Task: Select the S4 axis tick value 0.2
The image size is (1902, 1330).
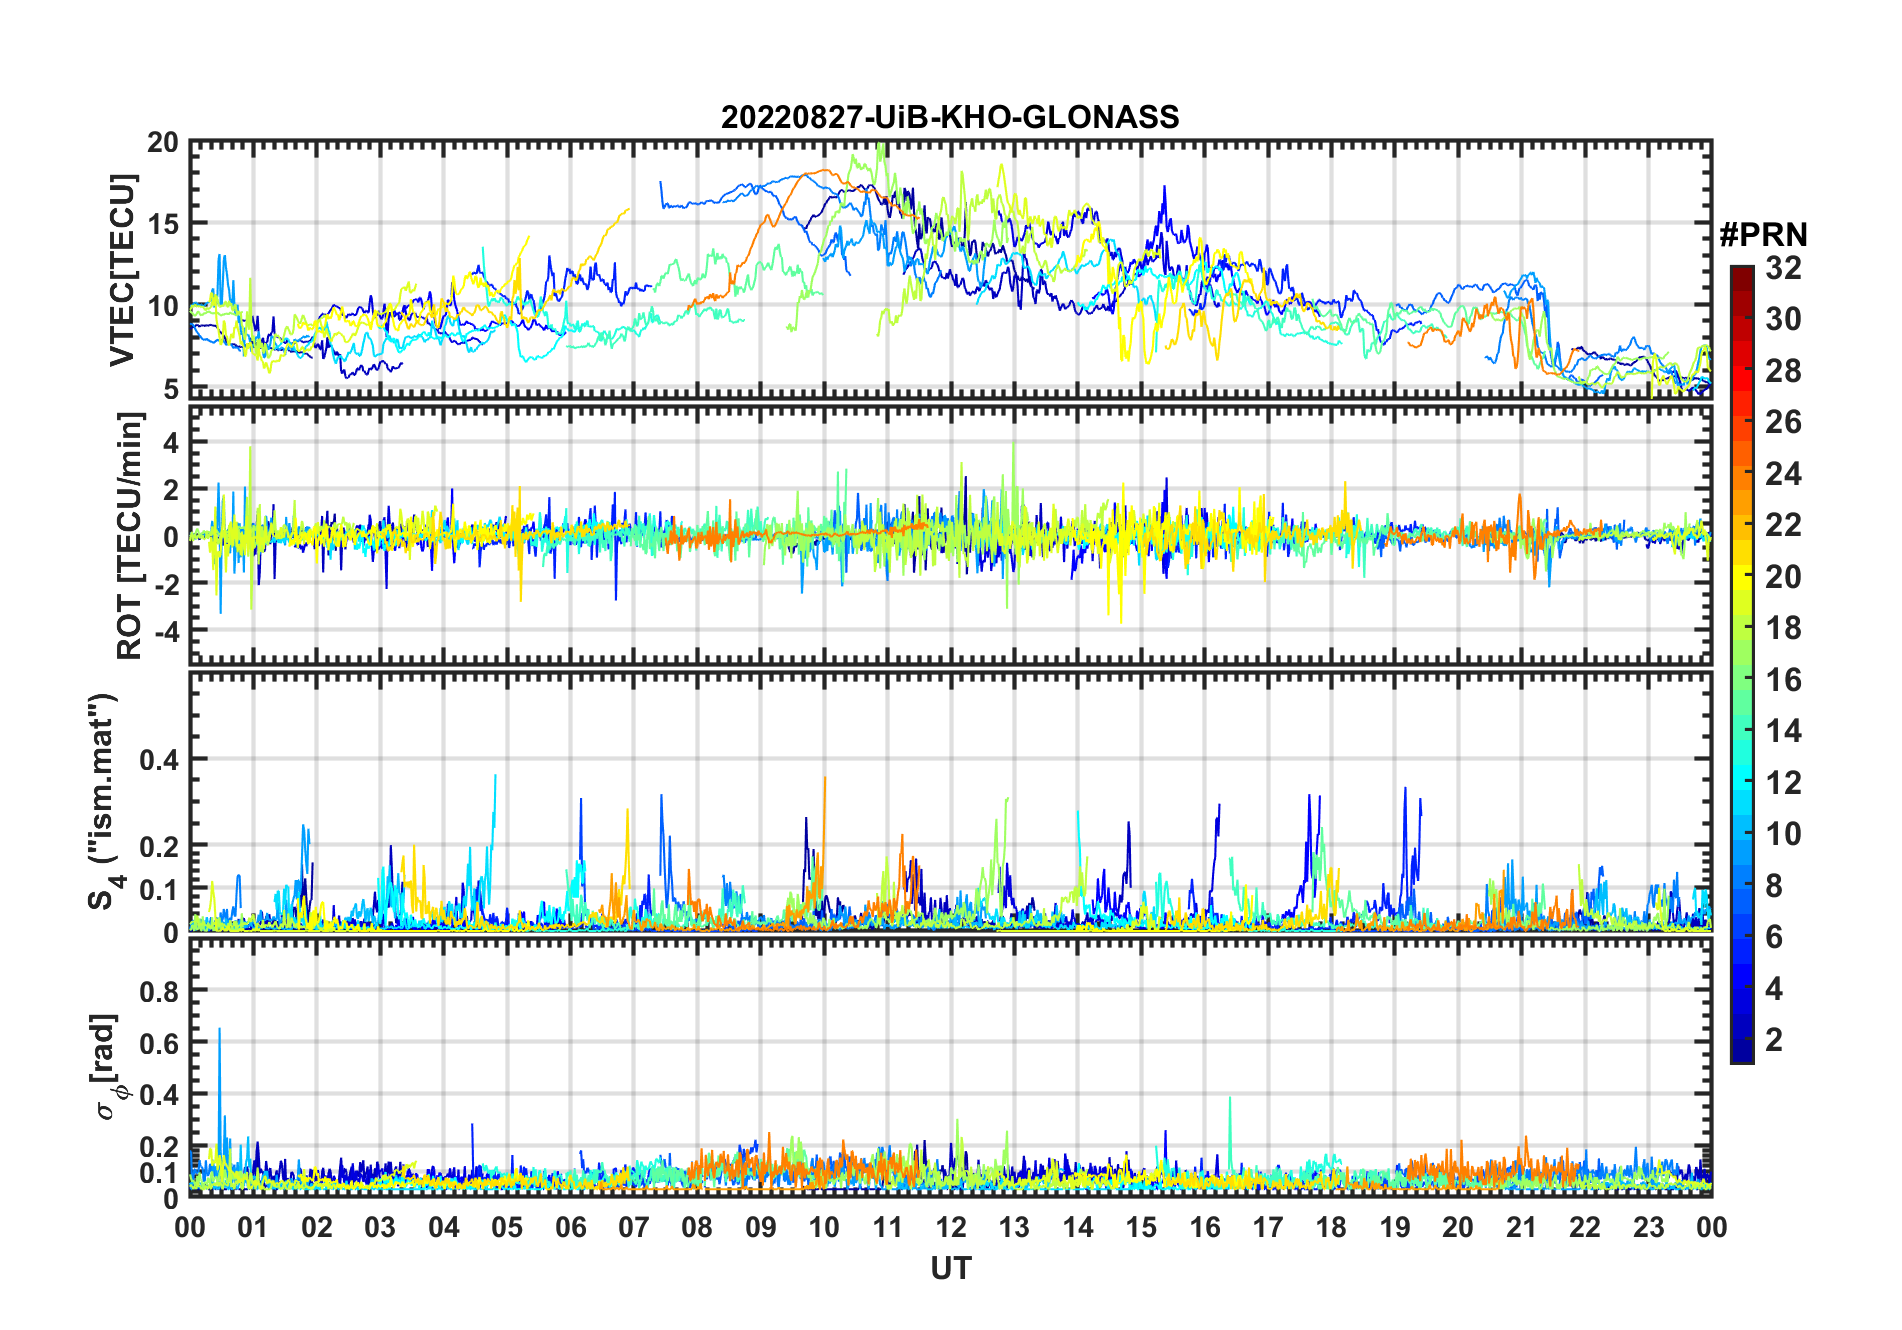Action: pyautogui.click(x=159, y=846)
